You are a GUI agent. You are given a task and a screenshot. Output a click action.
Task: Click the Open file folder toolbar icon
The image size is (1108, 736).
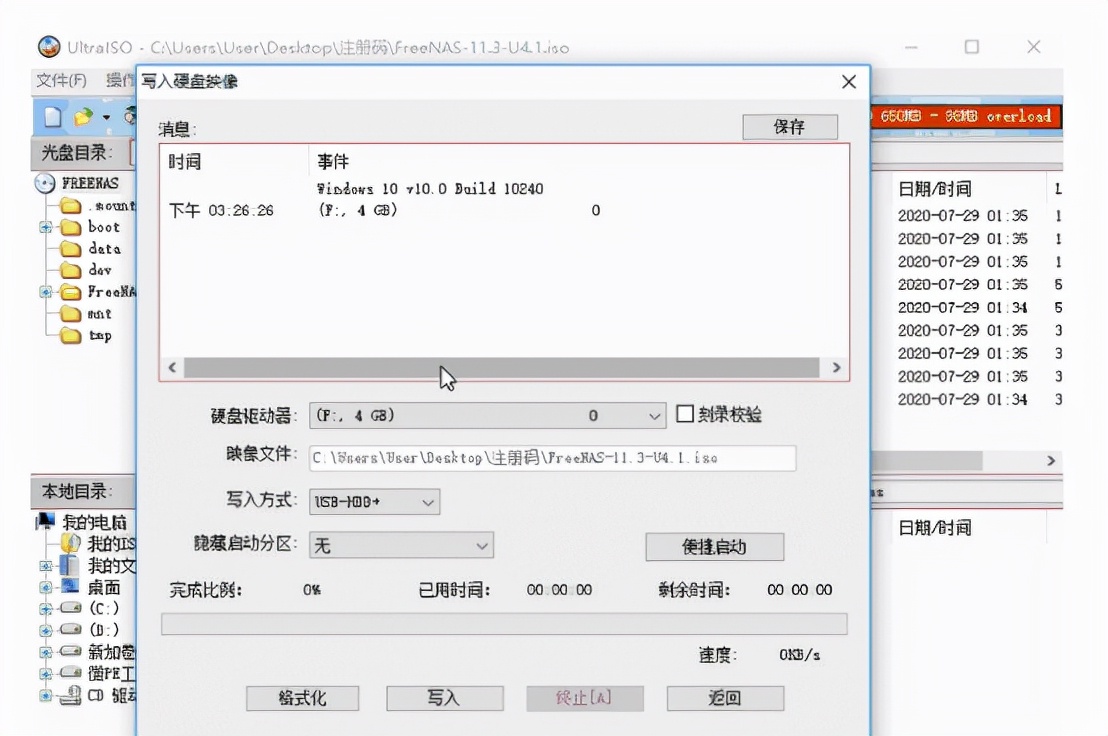83,117
